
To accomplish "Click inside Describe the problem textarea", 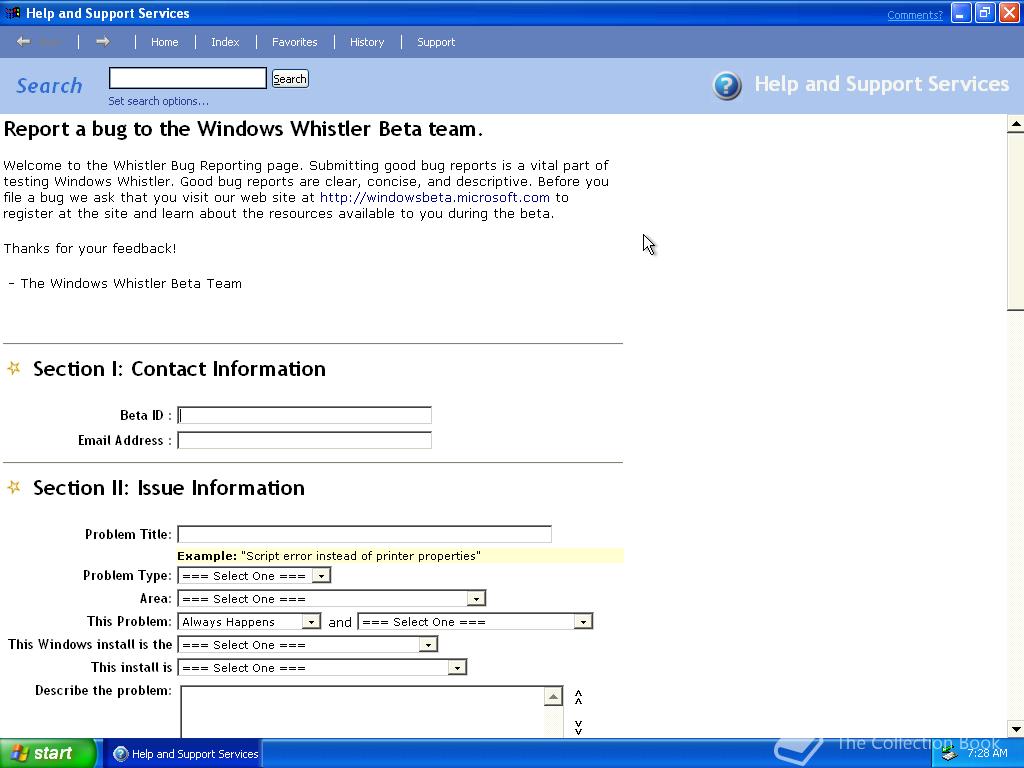I will [x=362, y=712].
